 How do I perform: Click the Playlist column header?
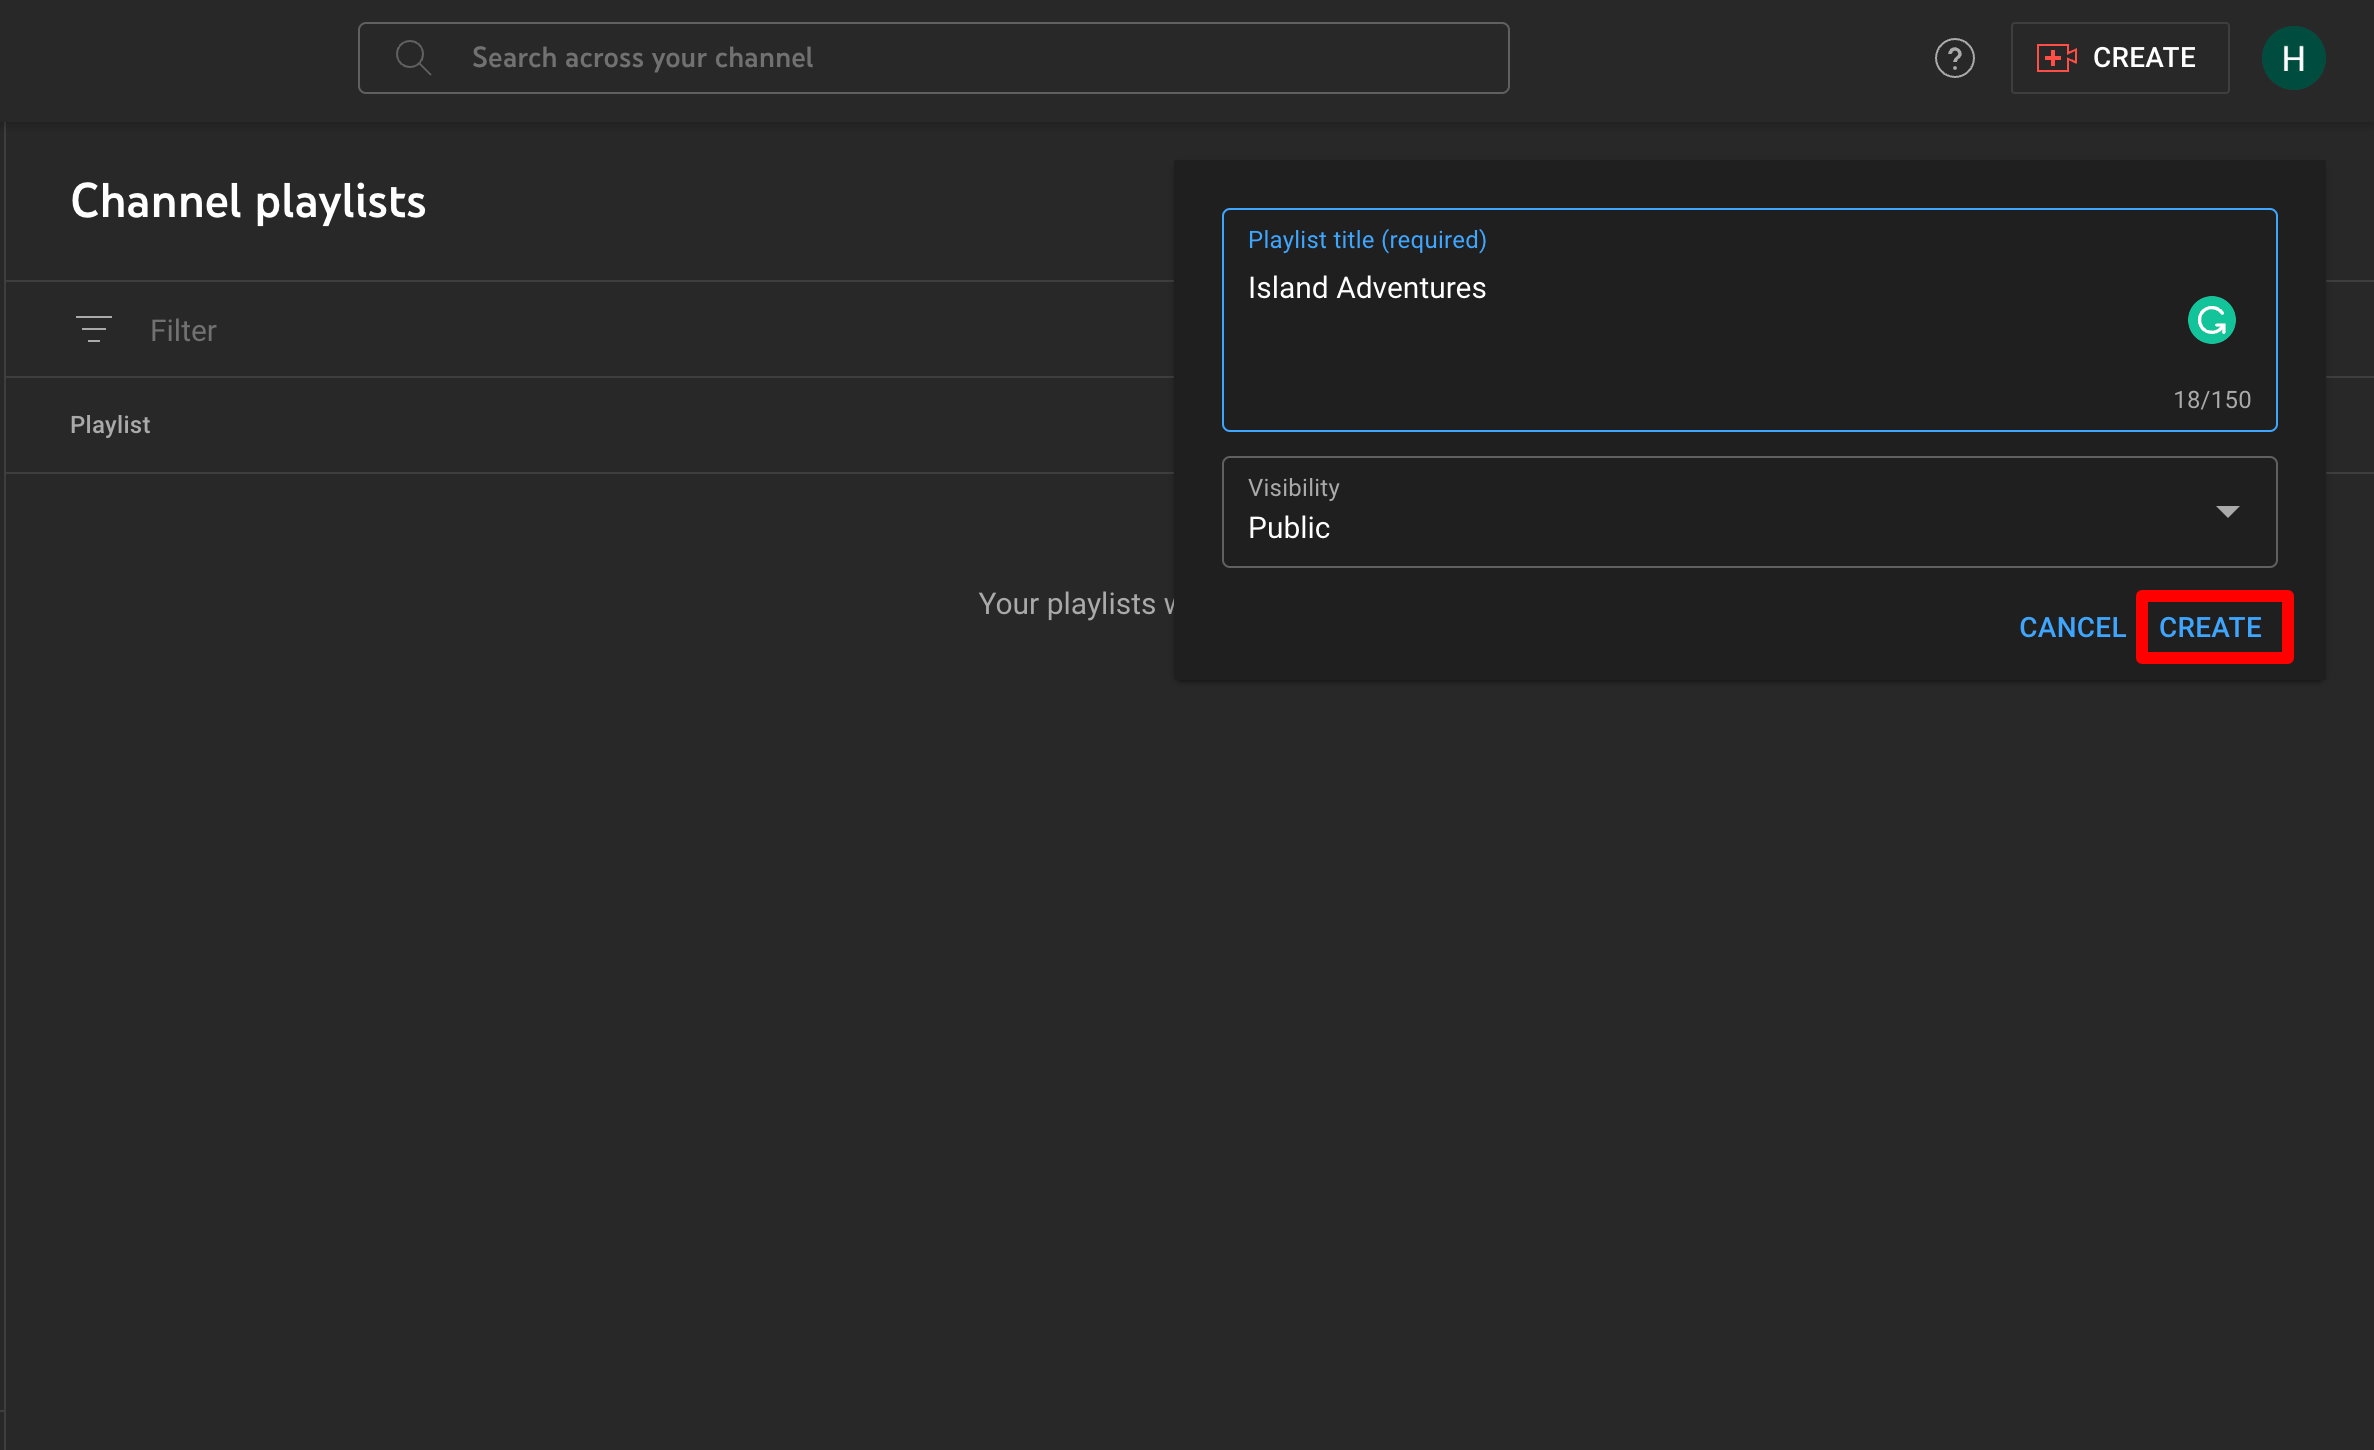pyautogui.click(x=110, y=425)
